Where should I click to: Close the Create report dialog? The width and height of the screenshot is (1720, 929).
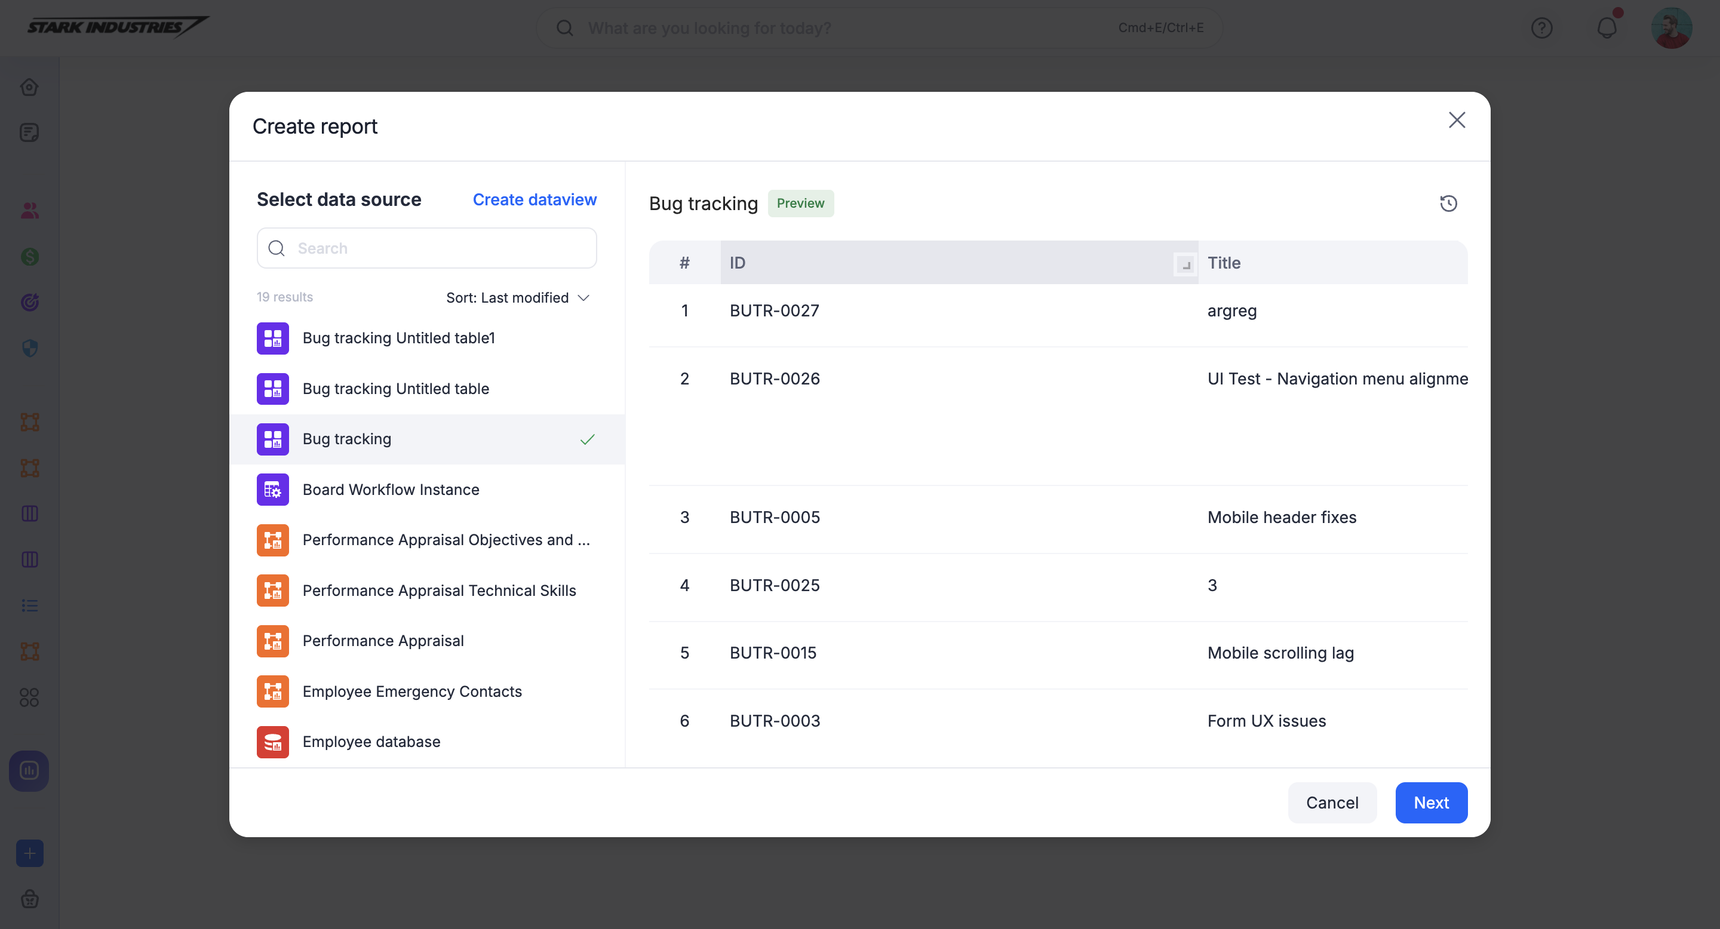(1456, 120)
